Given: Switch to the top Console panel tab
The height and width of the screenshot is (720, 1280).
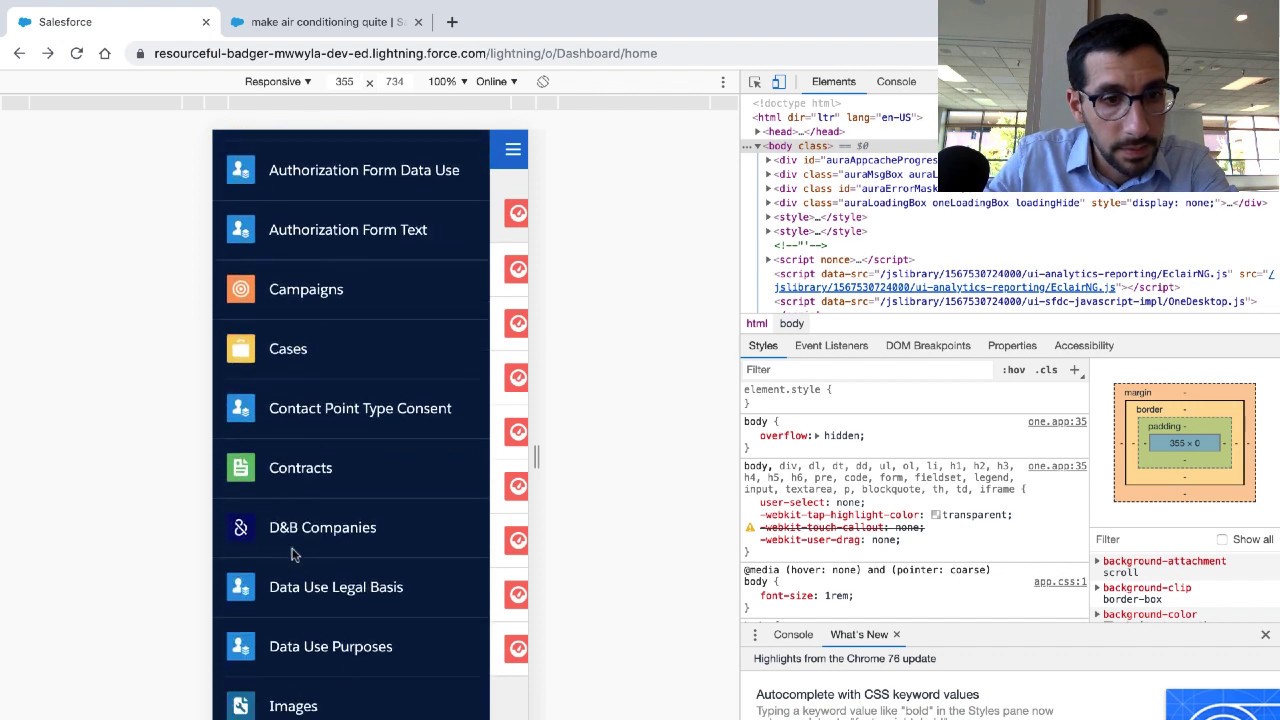Looking at the screenshot, I should (896, 82).
